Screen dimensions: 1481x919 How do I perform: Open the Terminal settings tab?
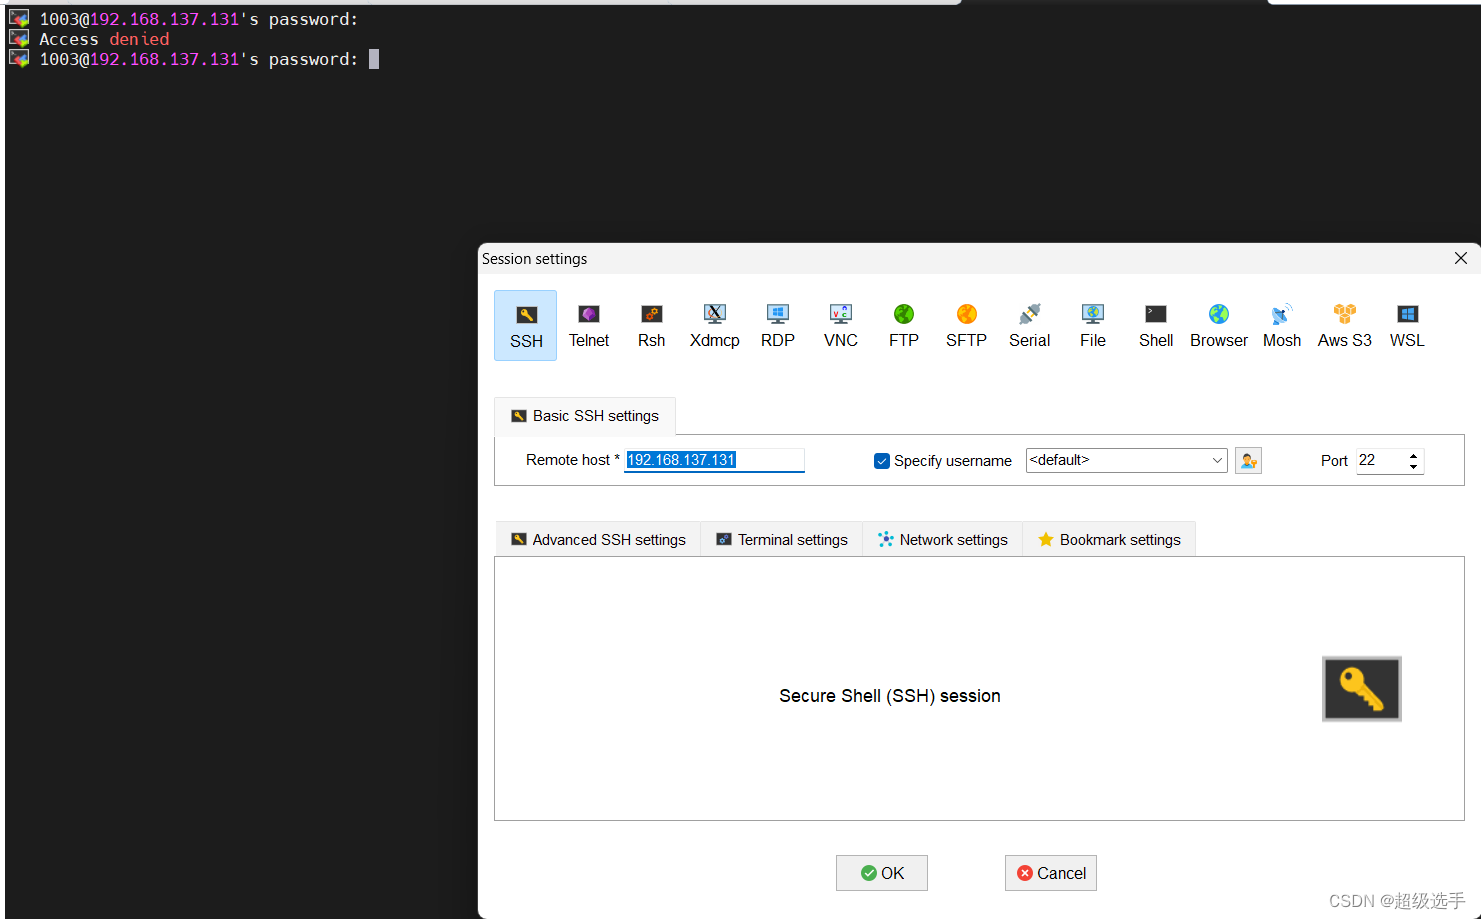(x=781, y=539)
